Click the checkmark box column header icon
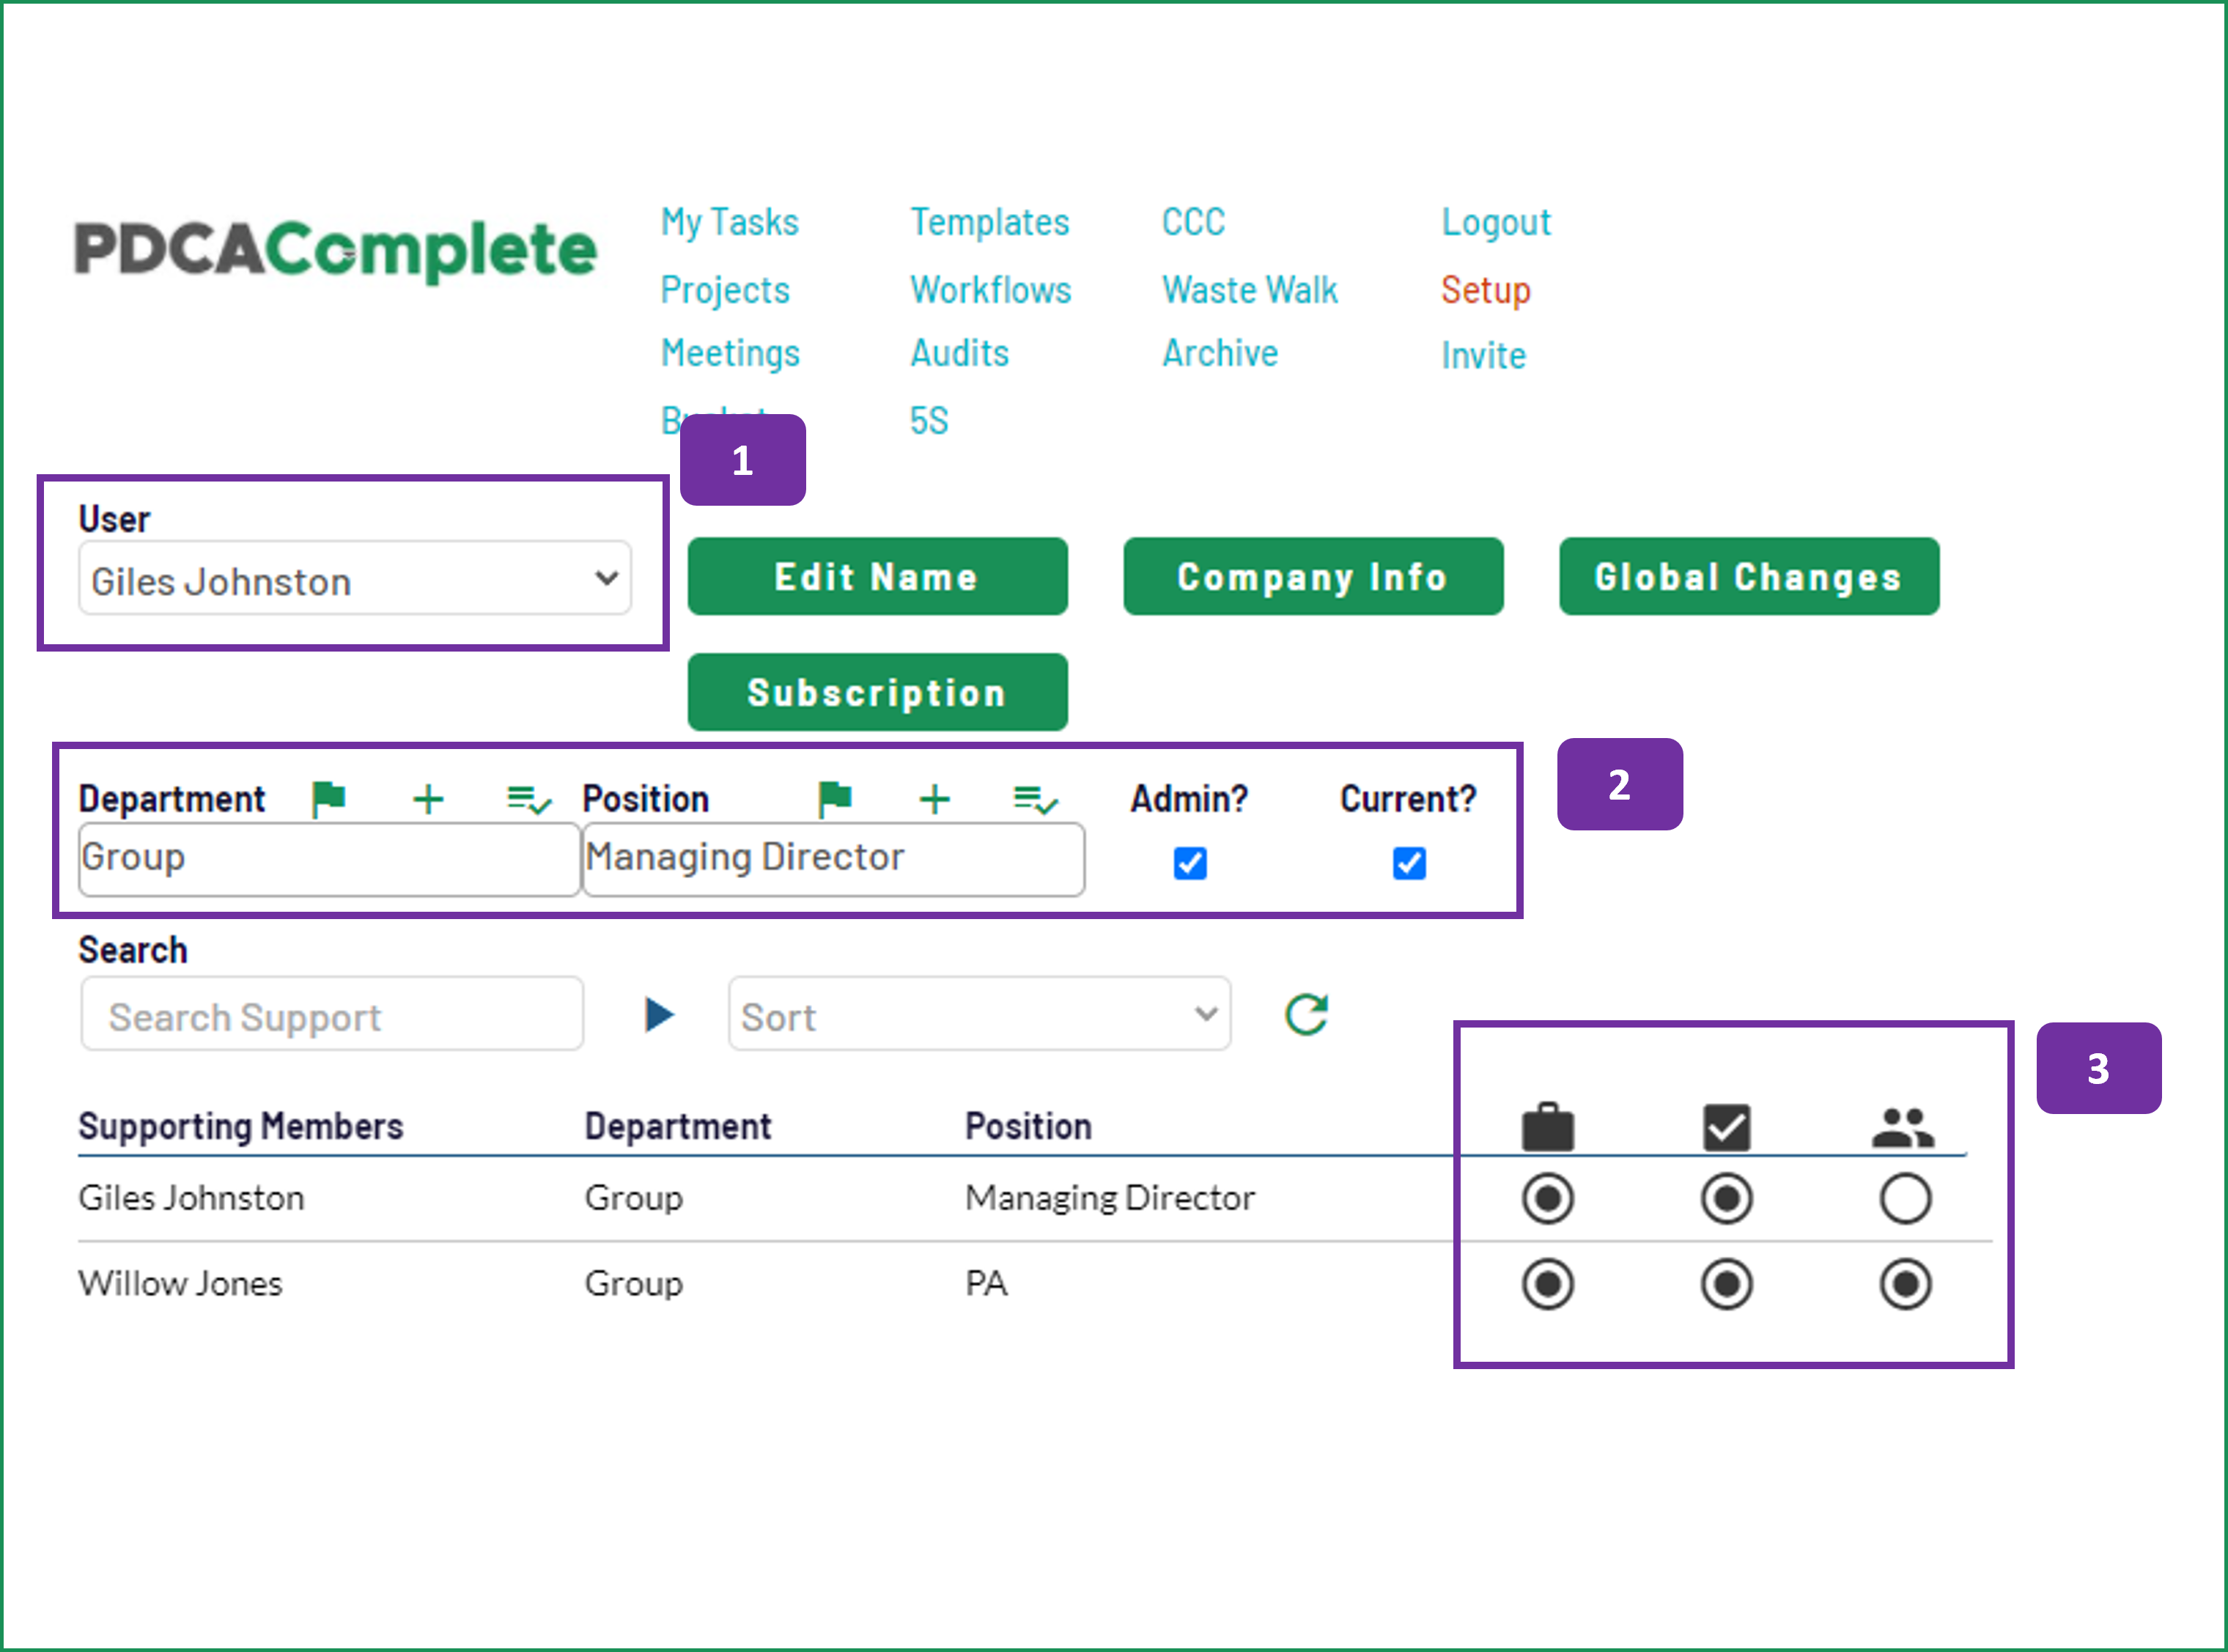 pos(1727,1127)
